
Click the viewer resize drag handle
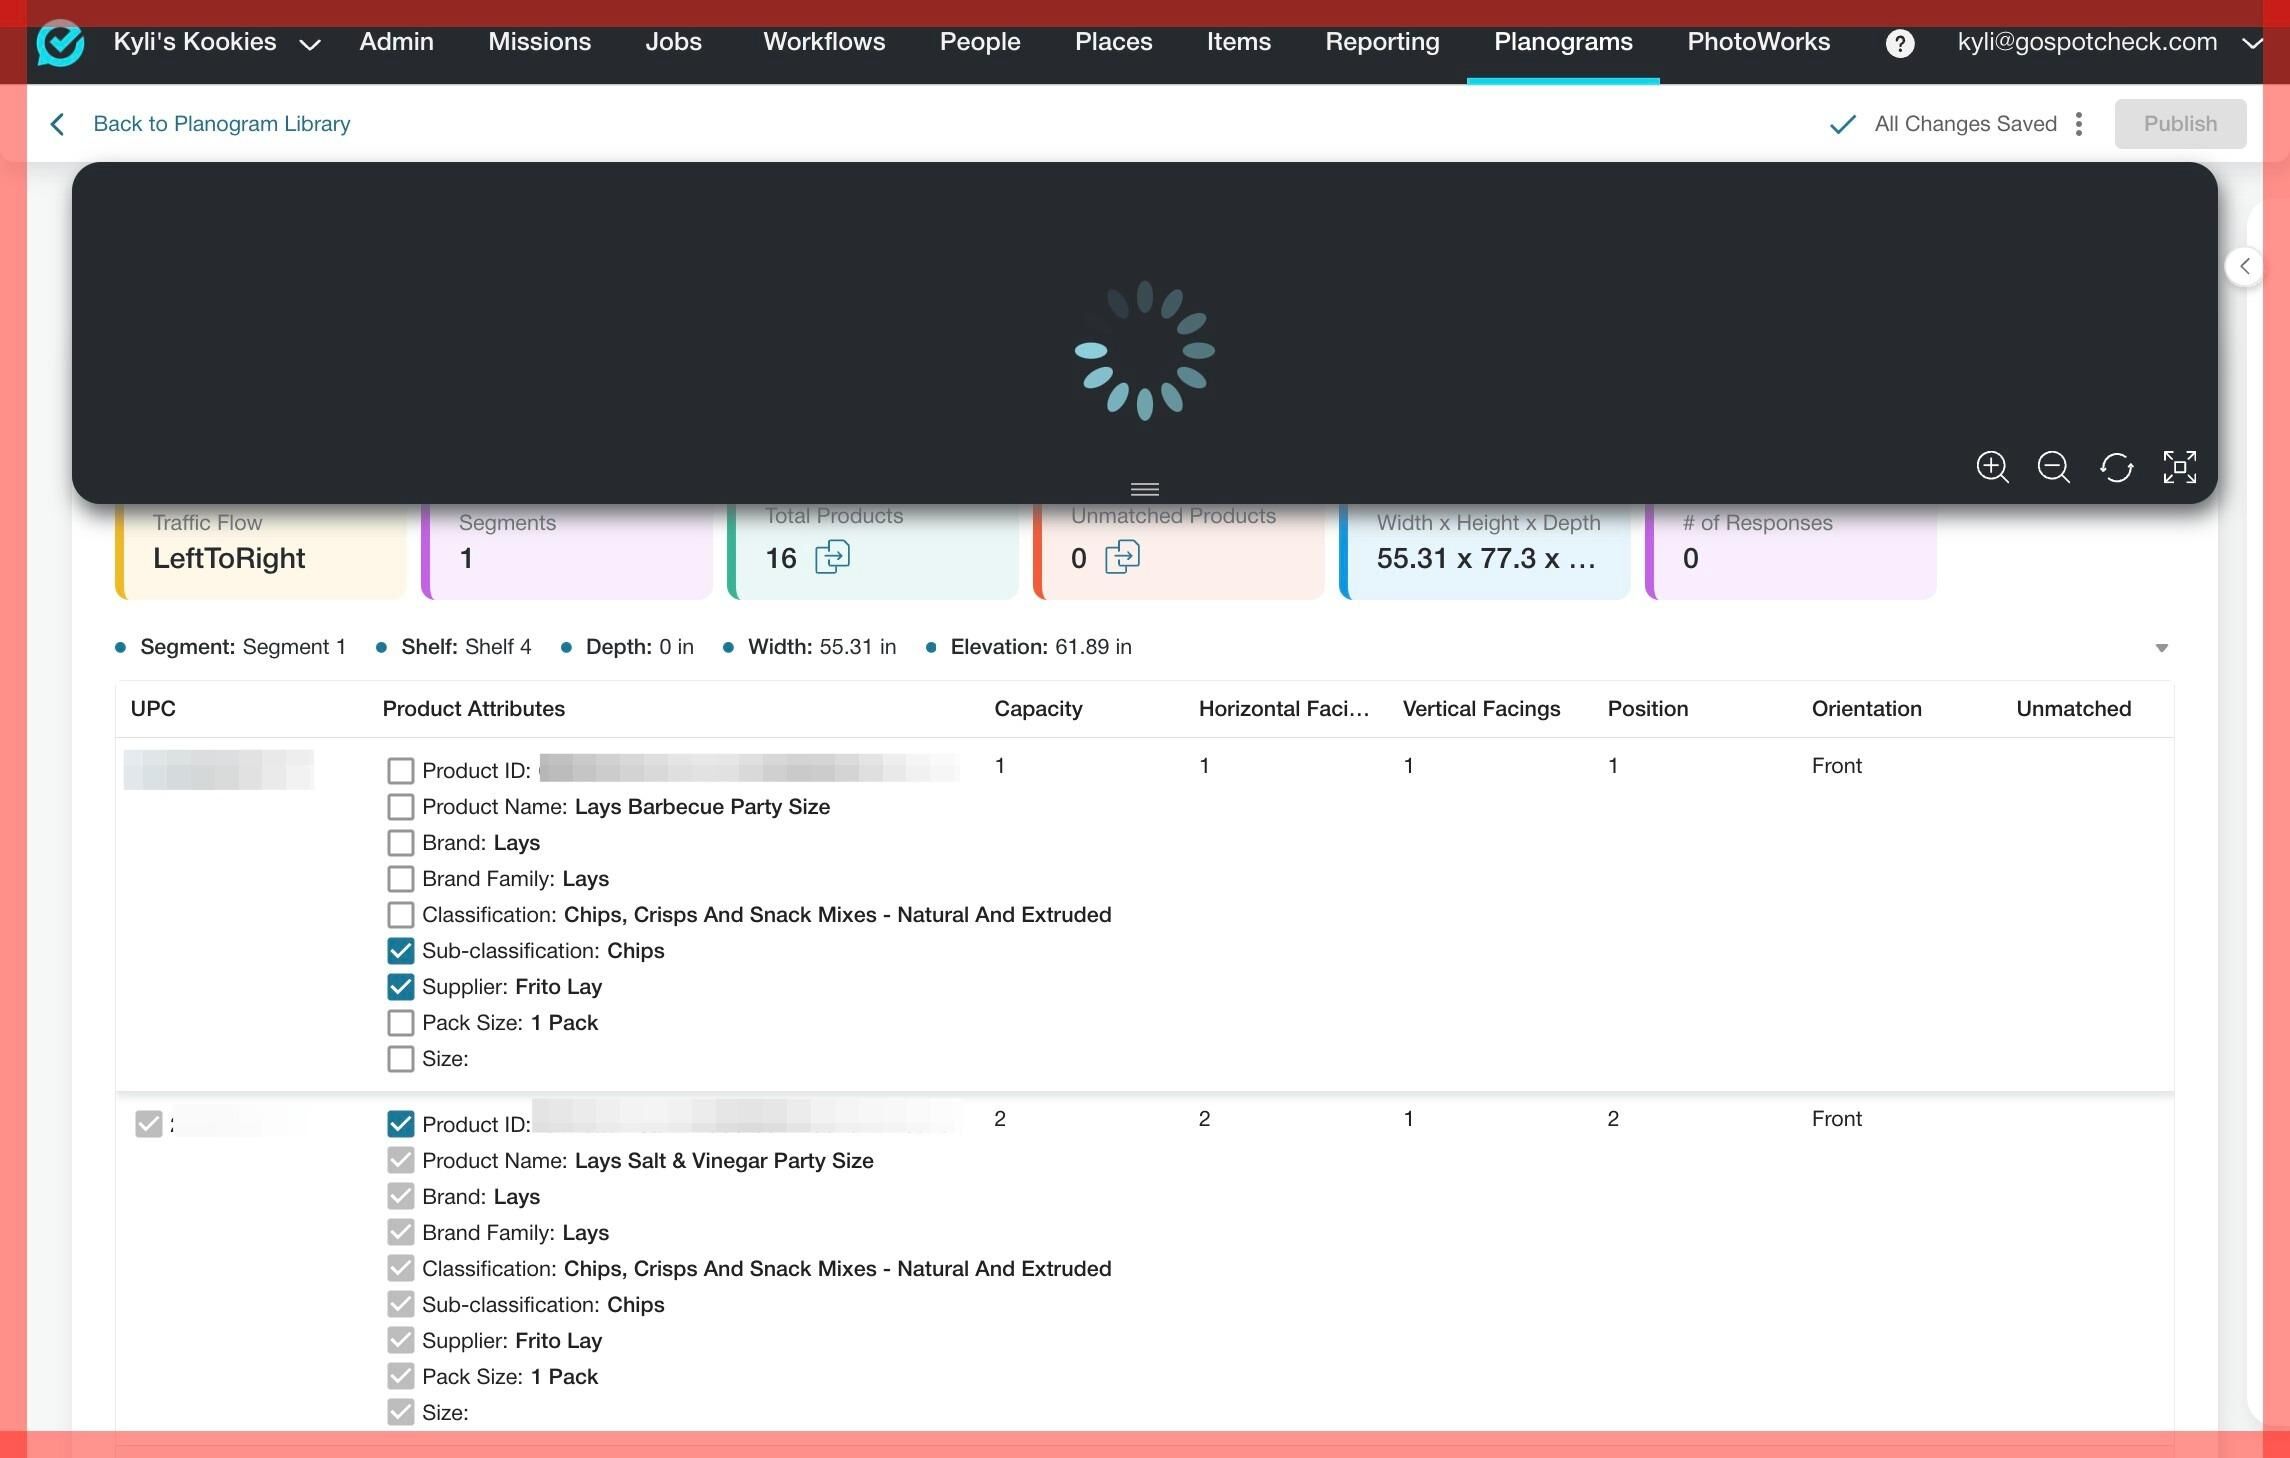tap(1144, 489)
